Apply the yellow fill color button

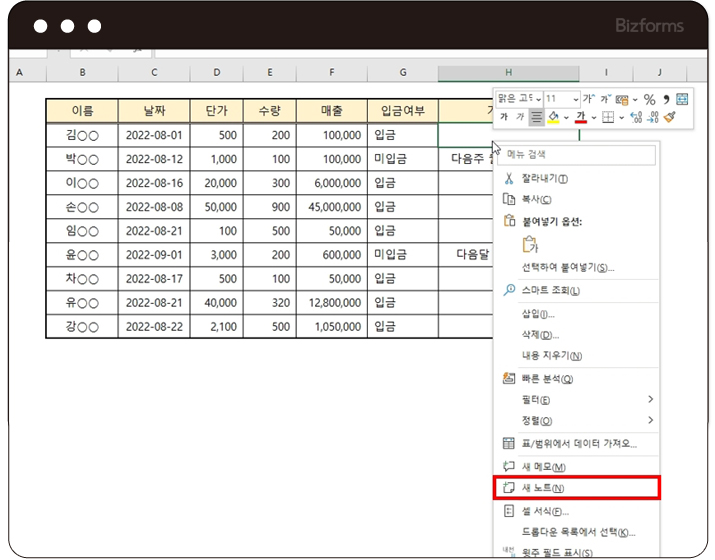tap(554, 117)
